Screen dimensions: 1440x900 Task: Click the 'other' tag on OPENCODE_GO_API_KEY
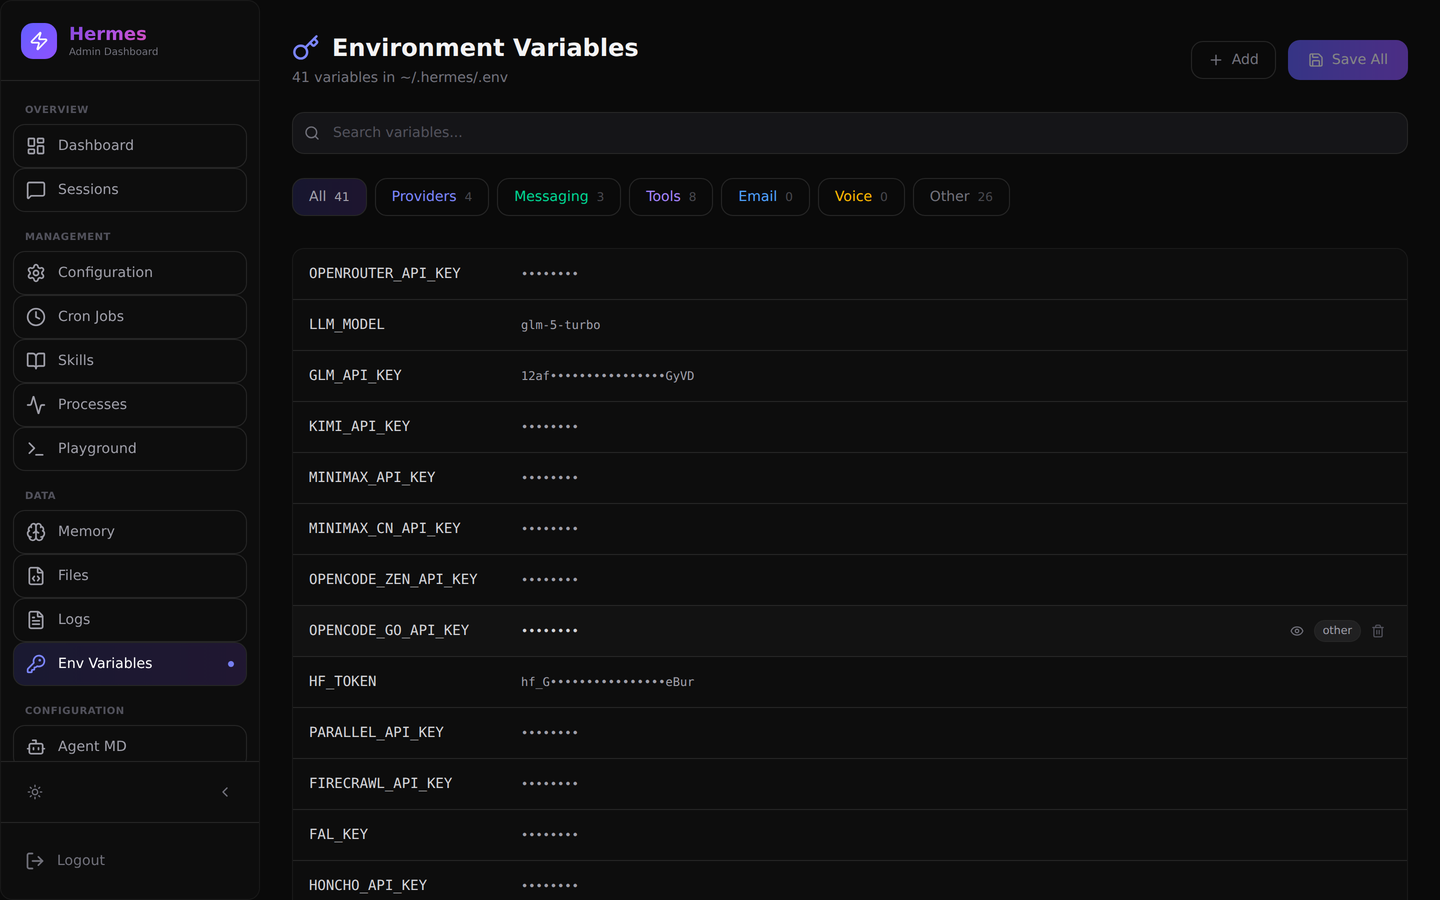click(x=1337, y=631)
